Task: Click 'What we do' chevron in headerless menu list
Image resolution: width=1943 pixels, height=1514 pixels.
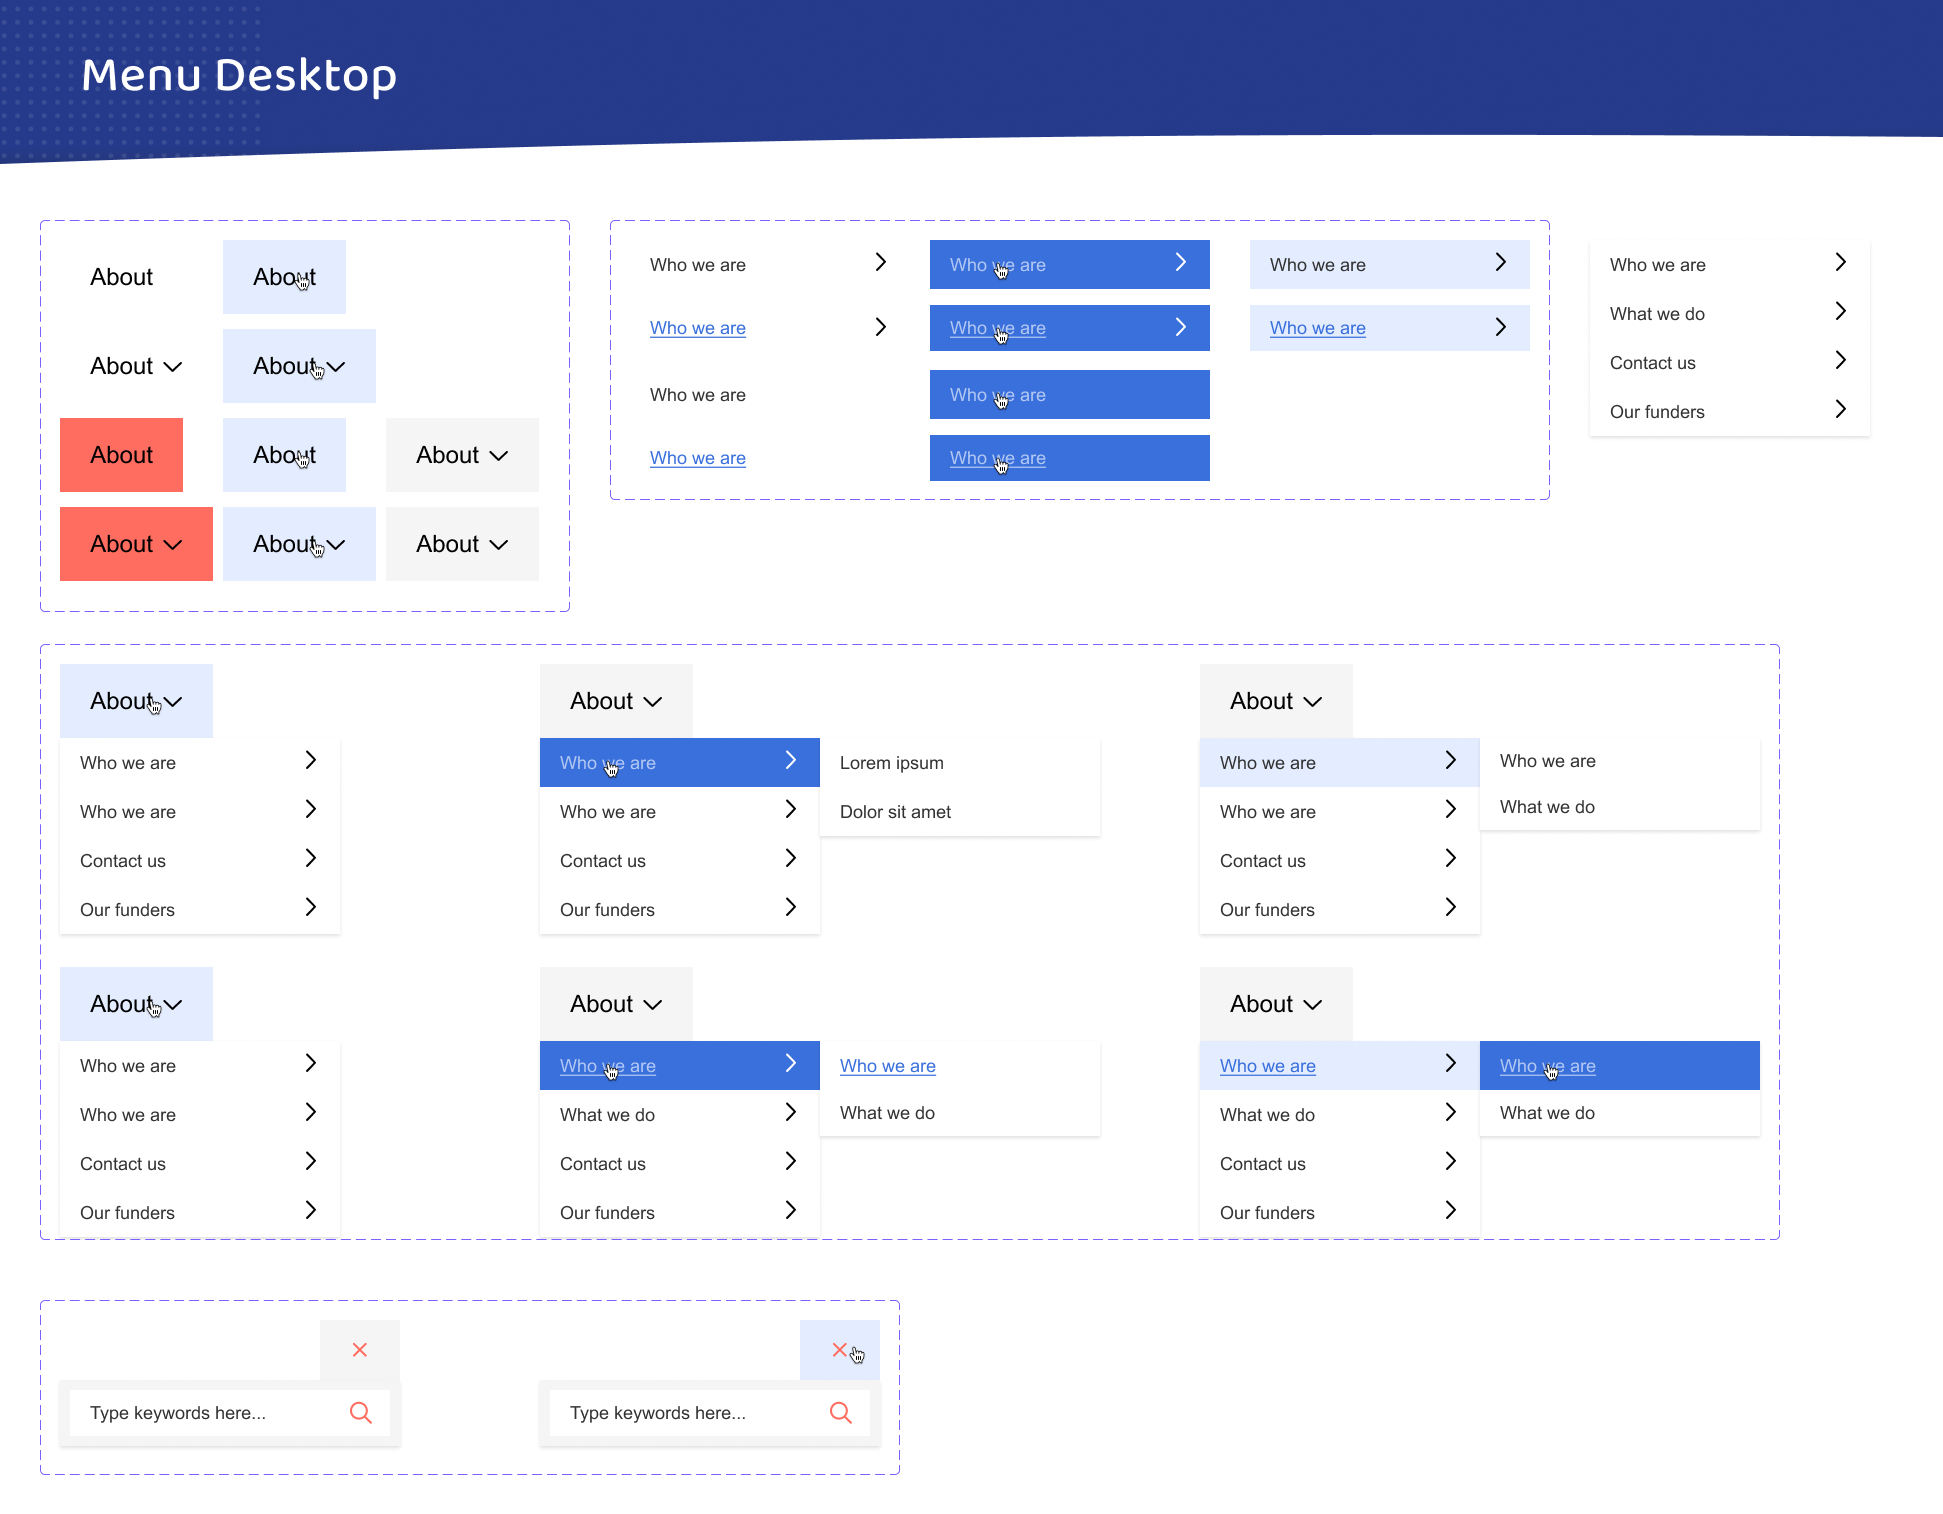Action: 1840,312
